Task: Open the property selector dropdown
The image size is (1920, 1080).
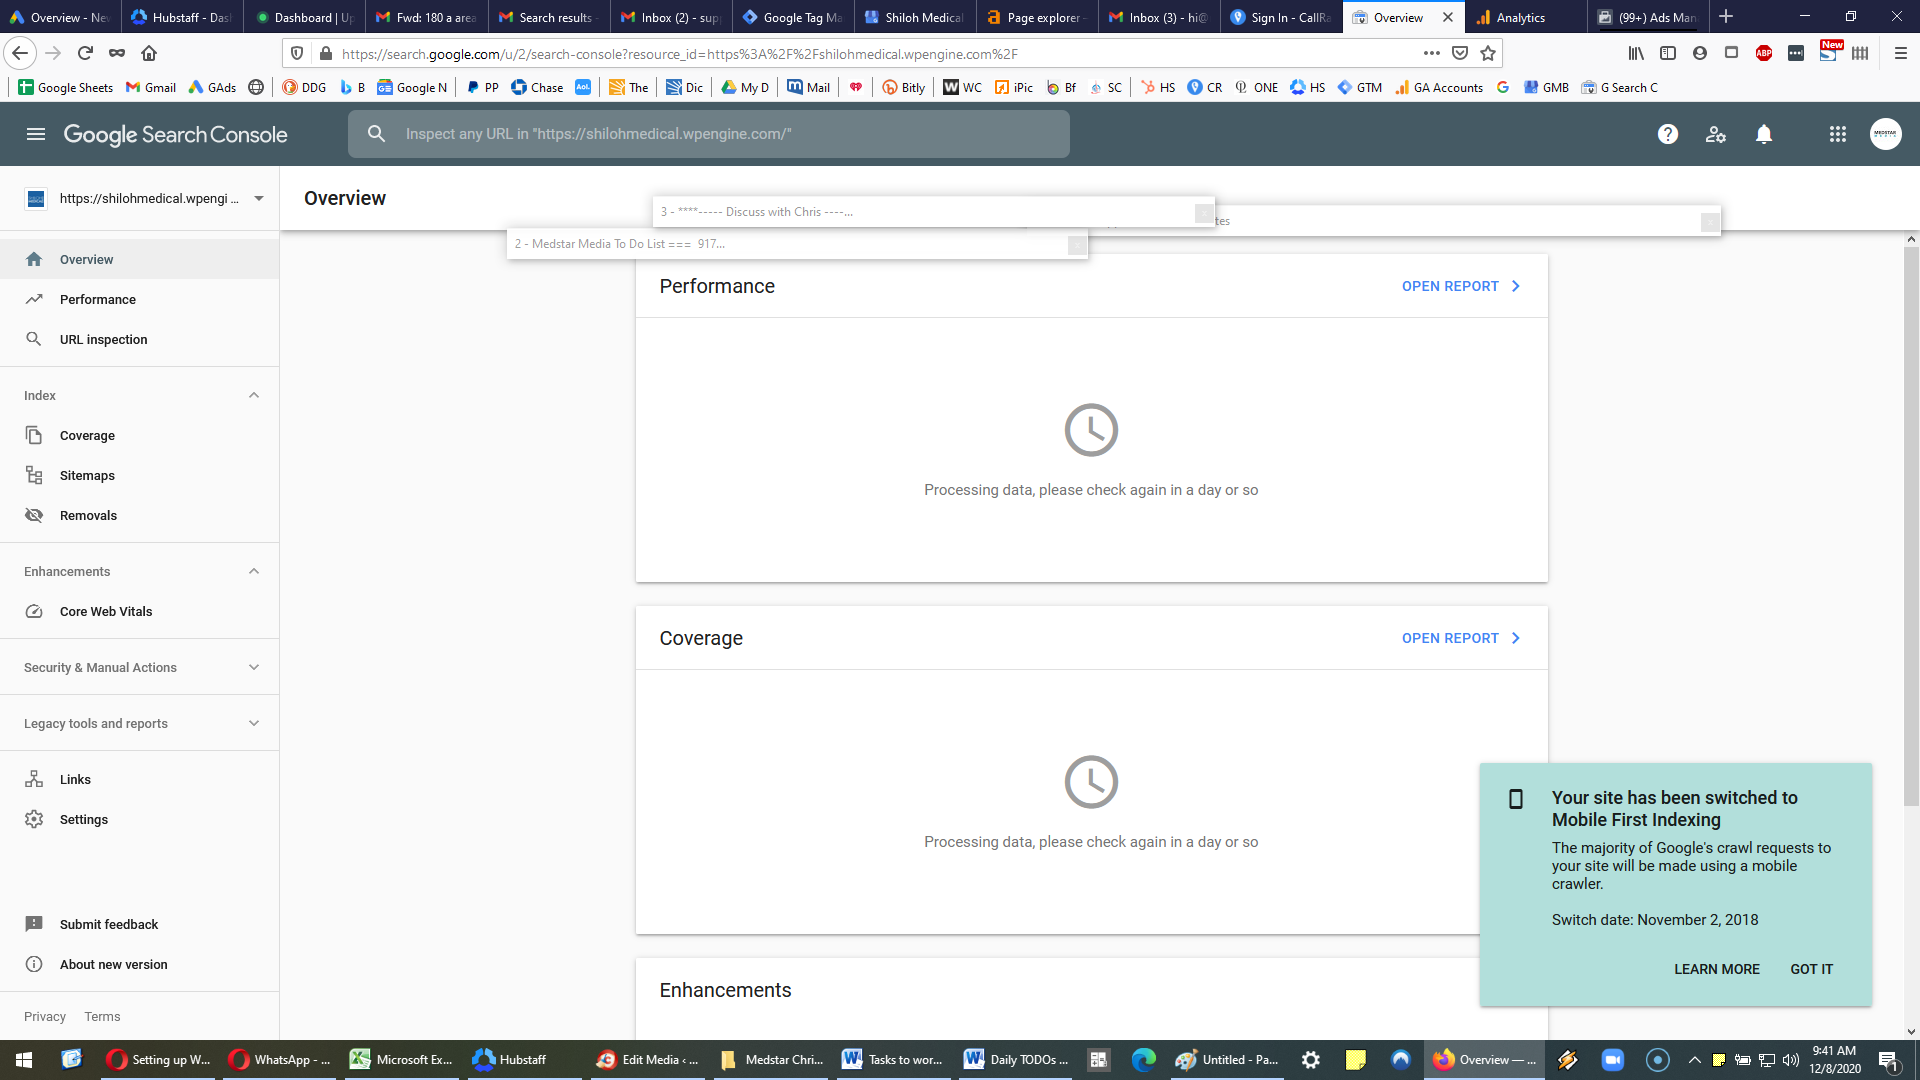Action: coord(145,198)
